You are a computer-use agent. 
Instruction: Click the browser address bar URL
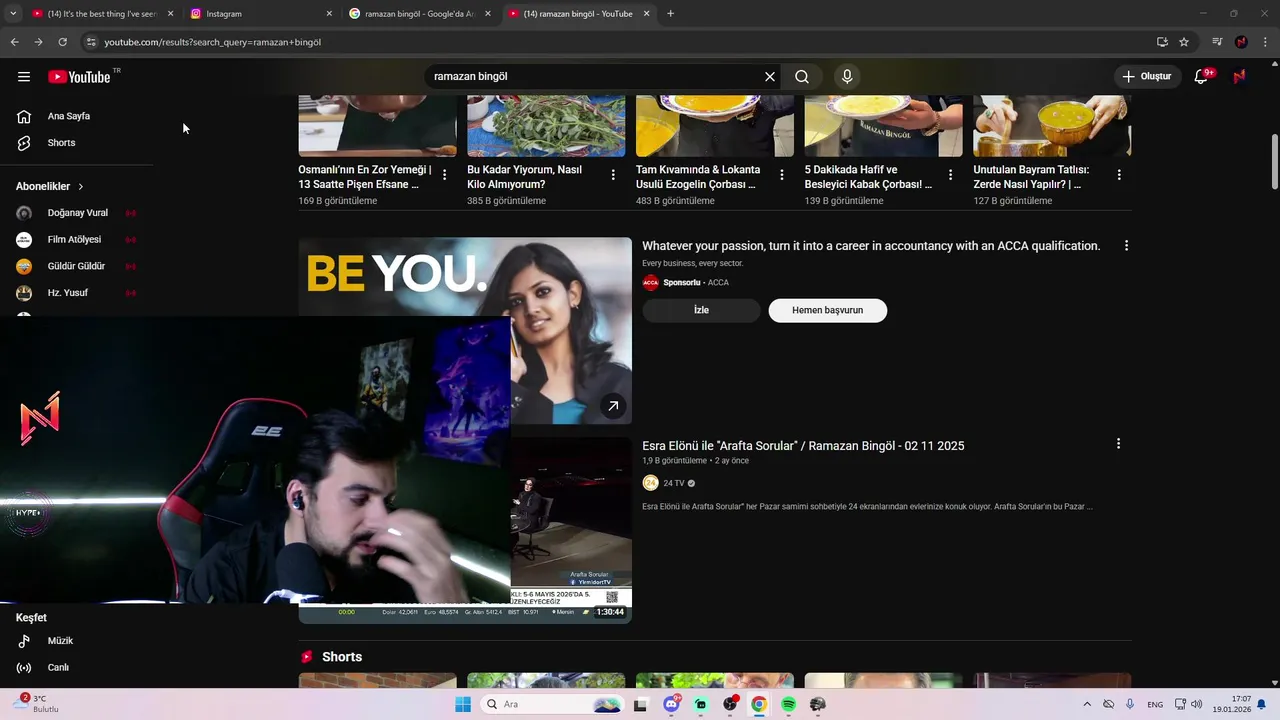tap(212, 42)
